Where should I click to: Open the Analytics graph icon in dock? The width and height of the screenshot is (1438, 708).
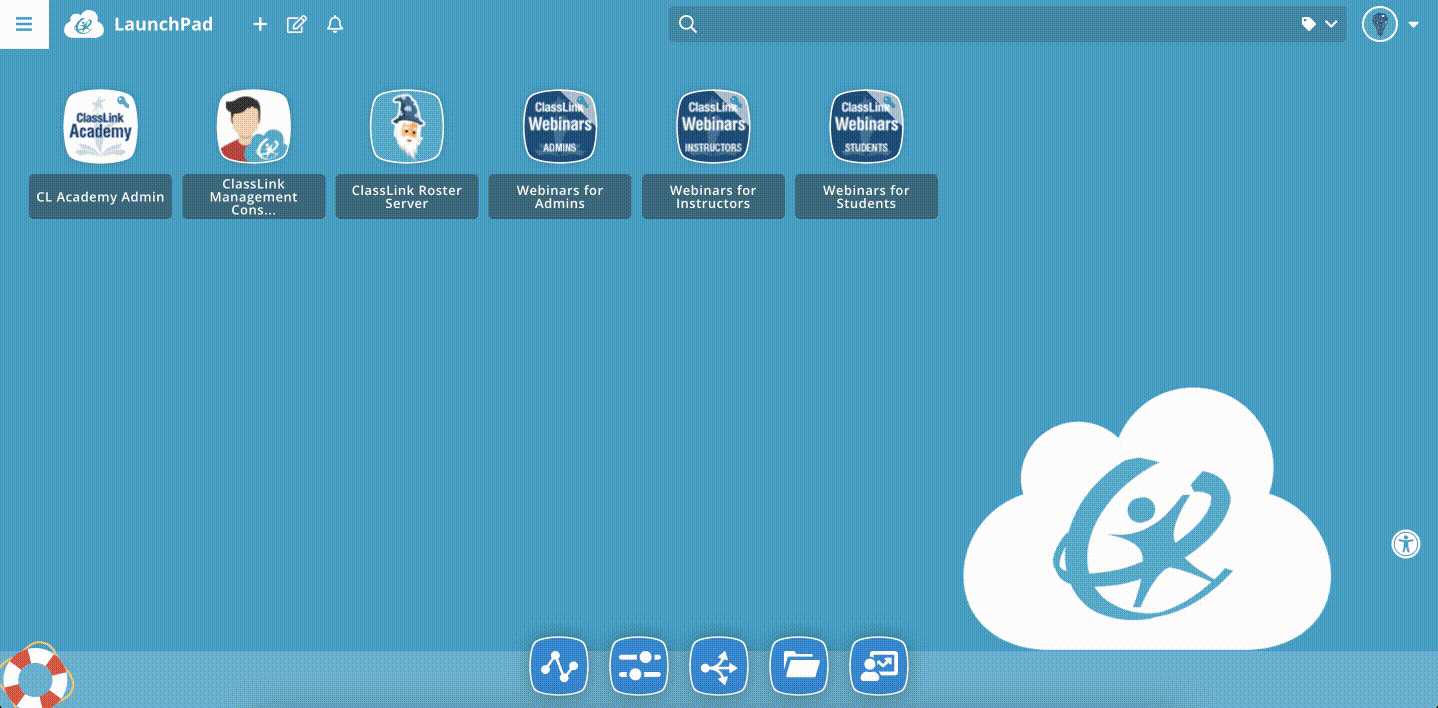click(x=559, y=666)
